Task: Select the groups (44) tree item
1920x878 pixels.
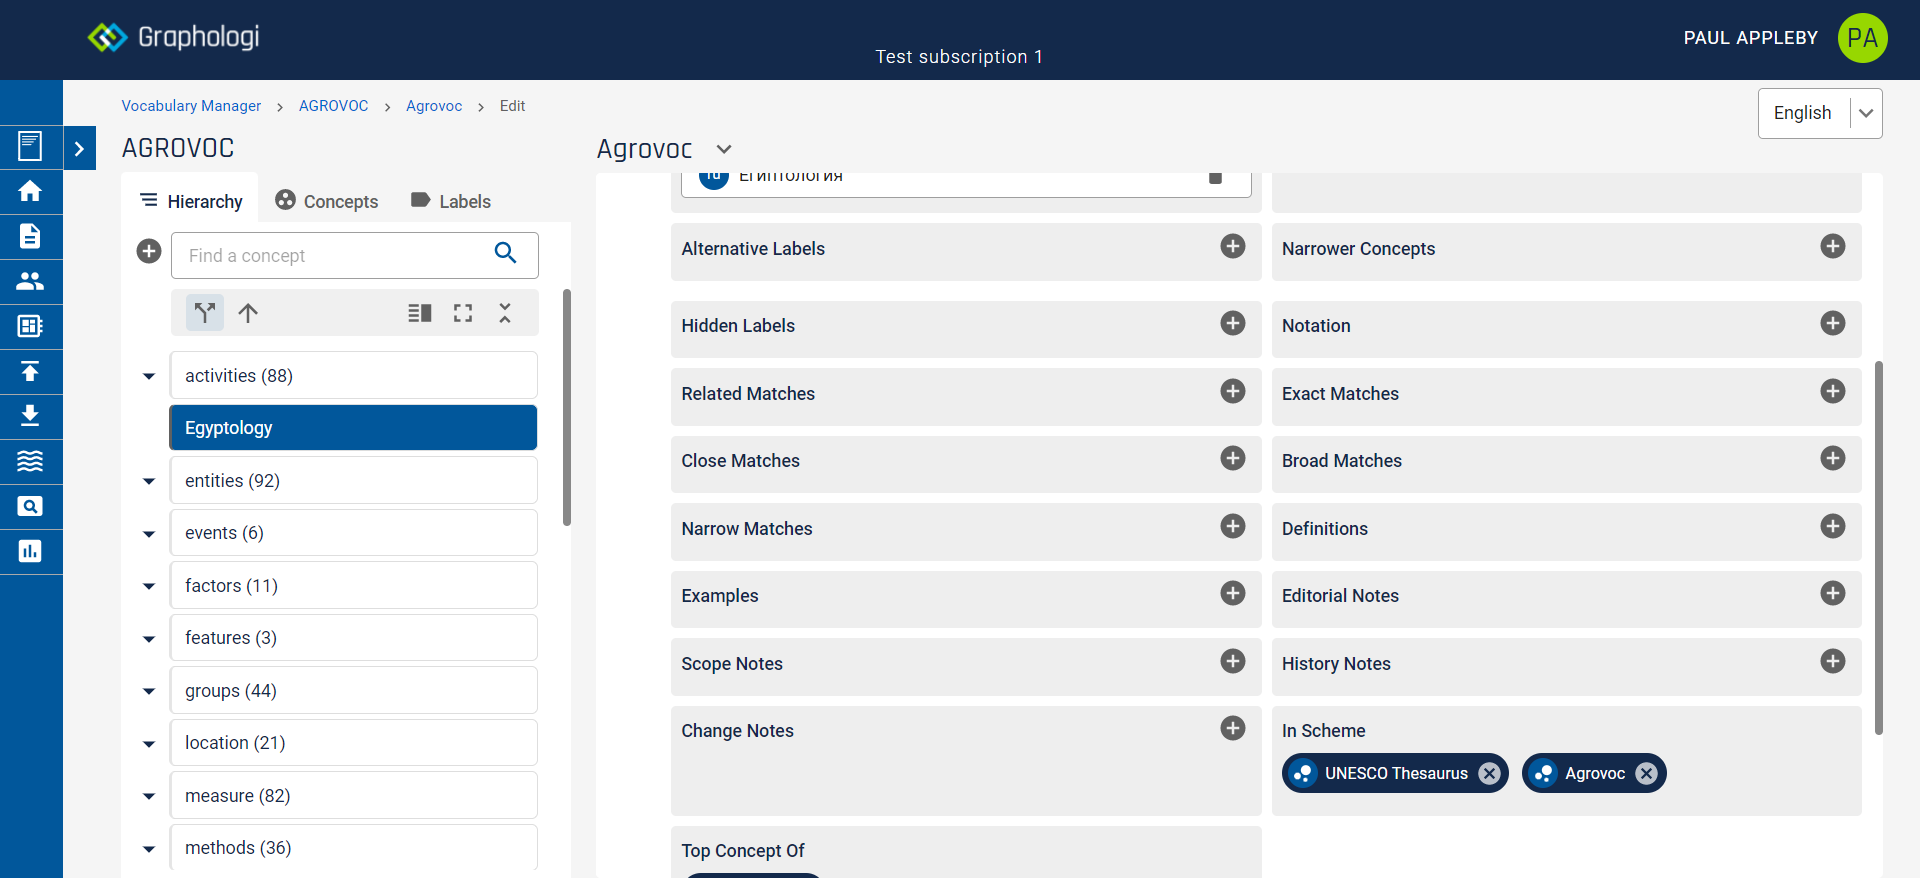Action: (353, 691)
